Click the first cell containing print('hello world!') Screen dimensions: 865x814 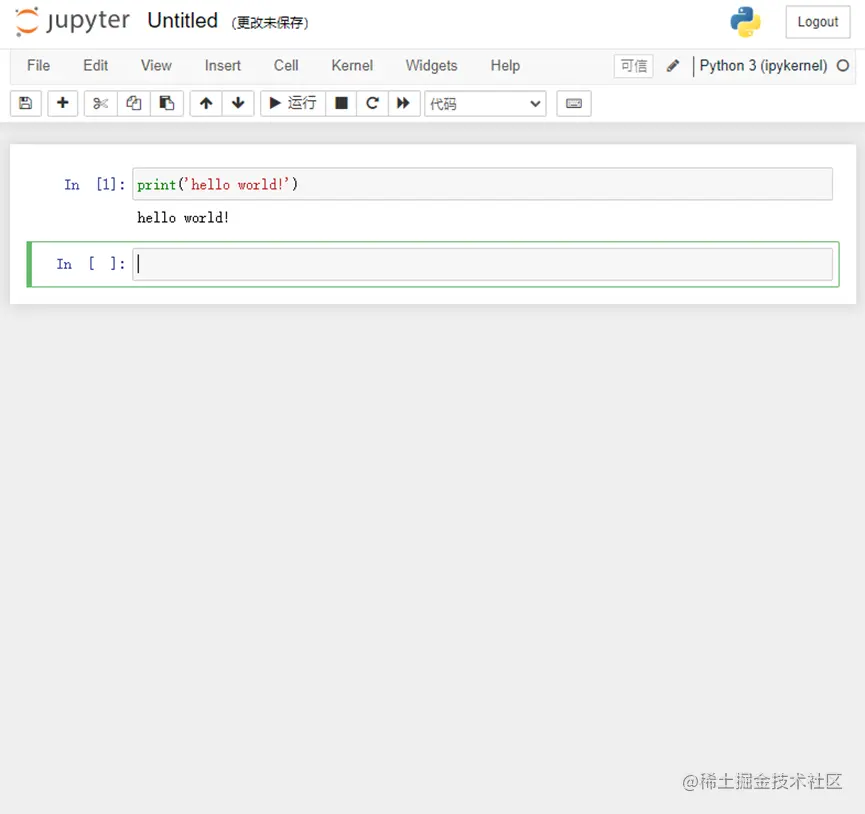point(482,184)
